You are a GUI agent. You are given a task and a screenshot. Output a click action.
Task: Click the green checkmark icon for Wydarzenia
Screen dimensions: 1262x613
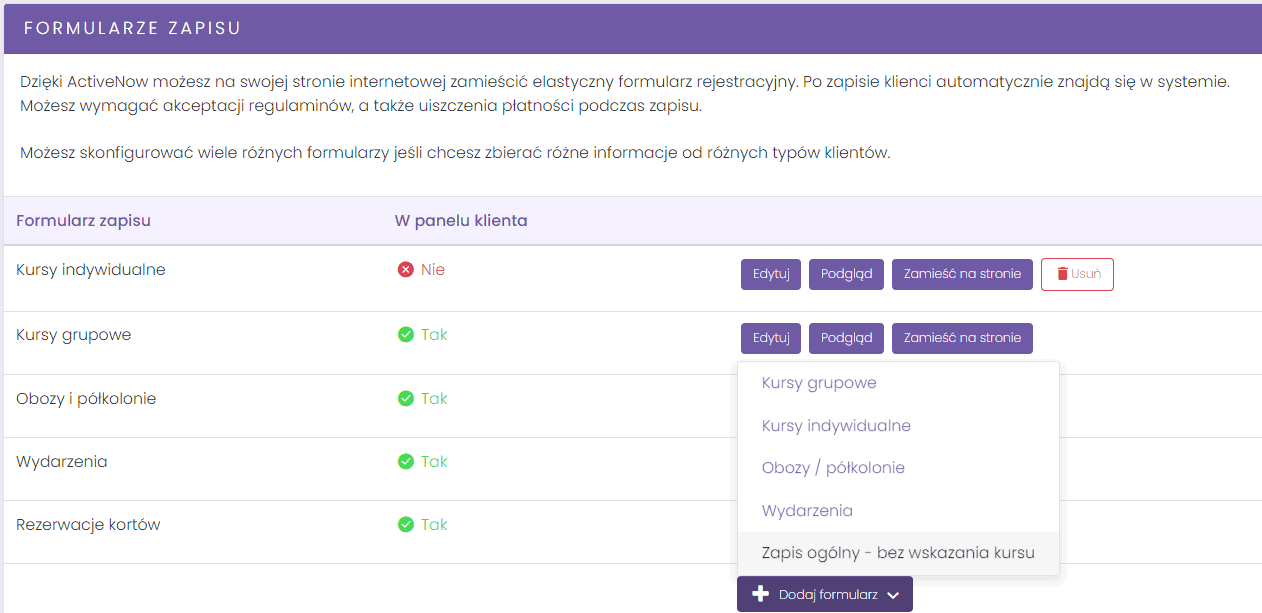(405, 462)
